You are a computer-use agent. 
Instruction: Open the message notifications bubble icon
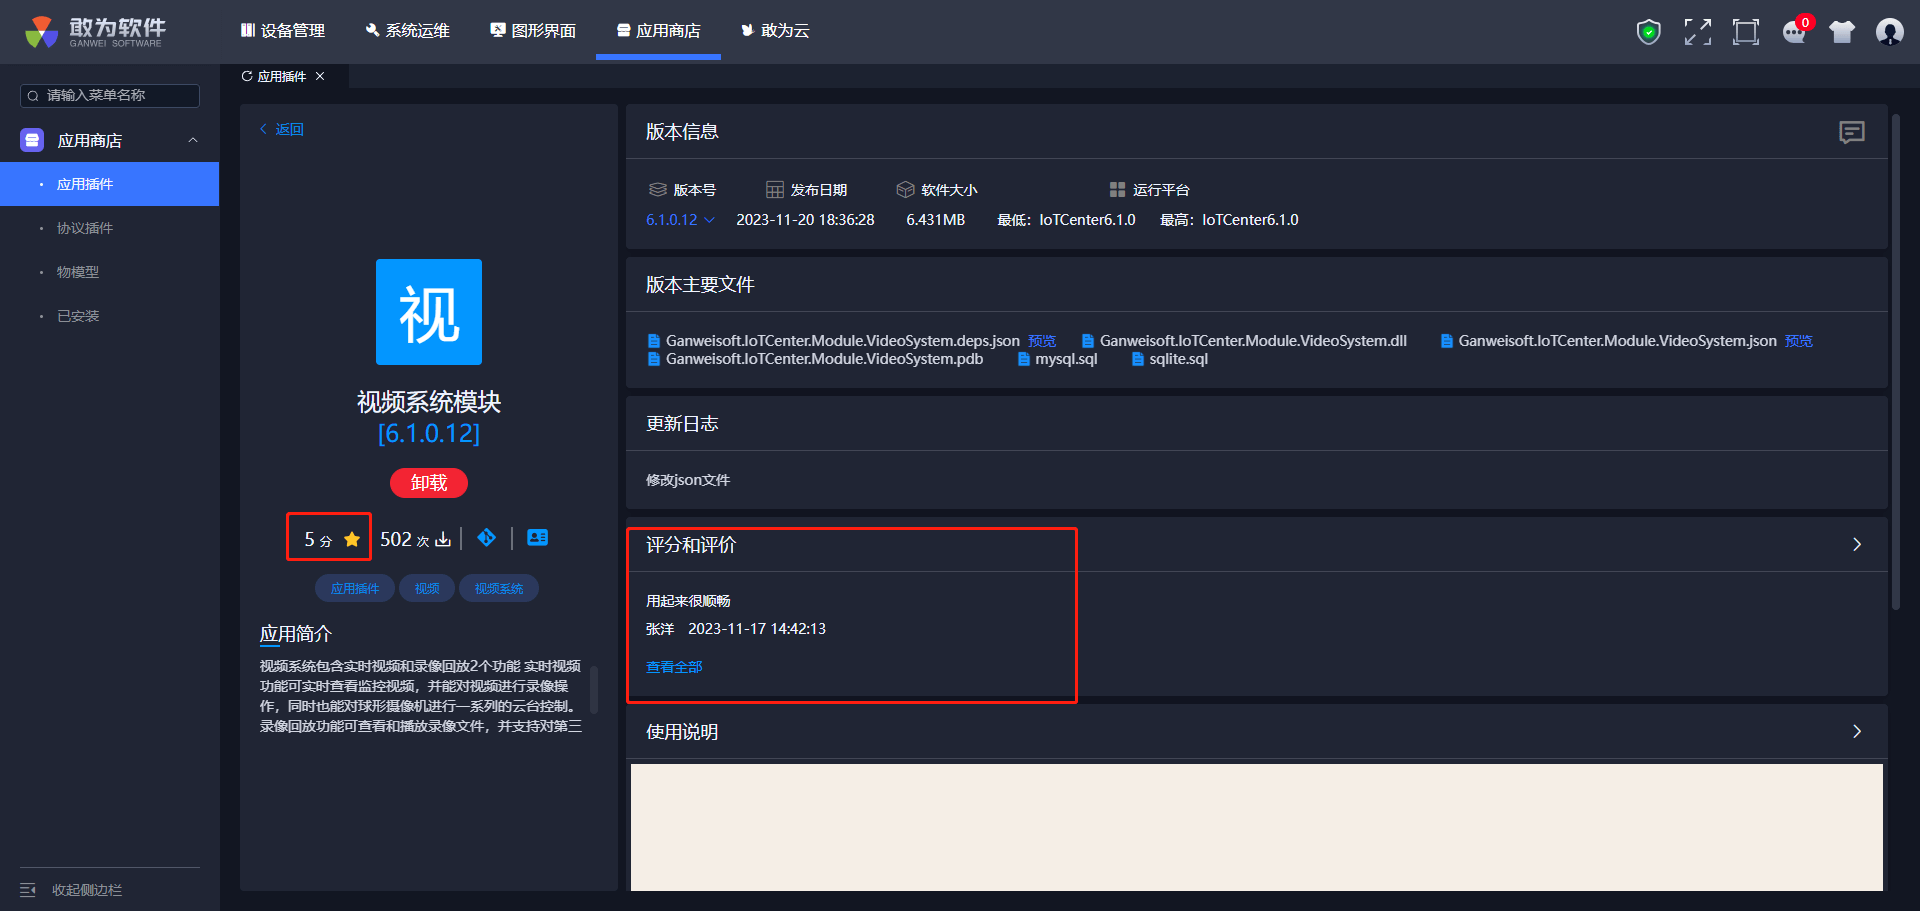[1795, 32]
